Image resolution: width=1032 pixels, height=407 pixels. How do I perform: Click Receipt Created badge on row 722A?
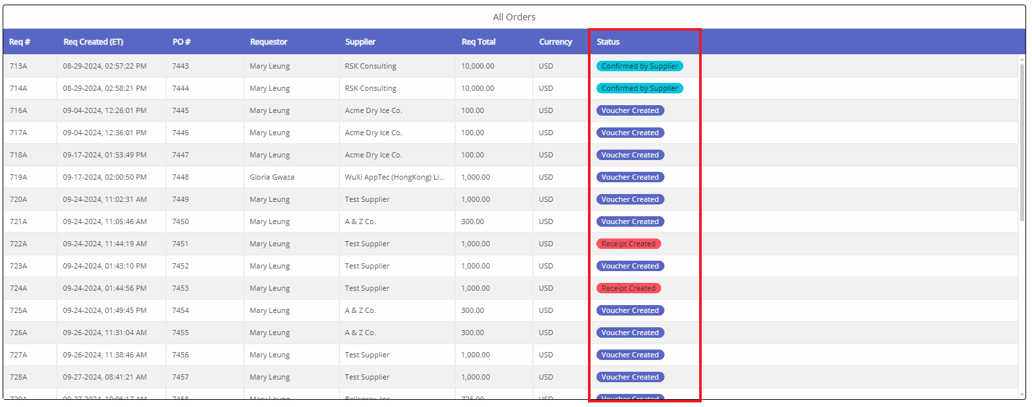point(628,244)
